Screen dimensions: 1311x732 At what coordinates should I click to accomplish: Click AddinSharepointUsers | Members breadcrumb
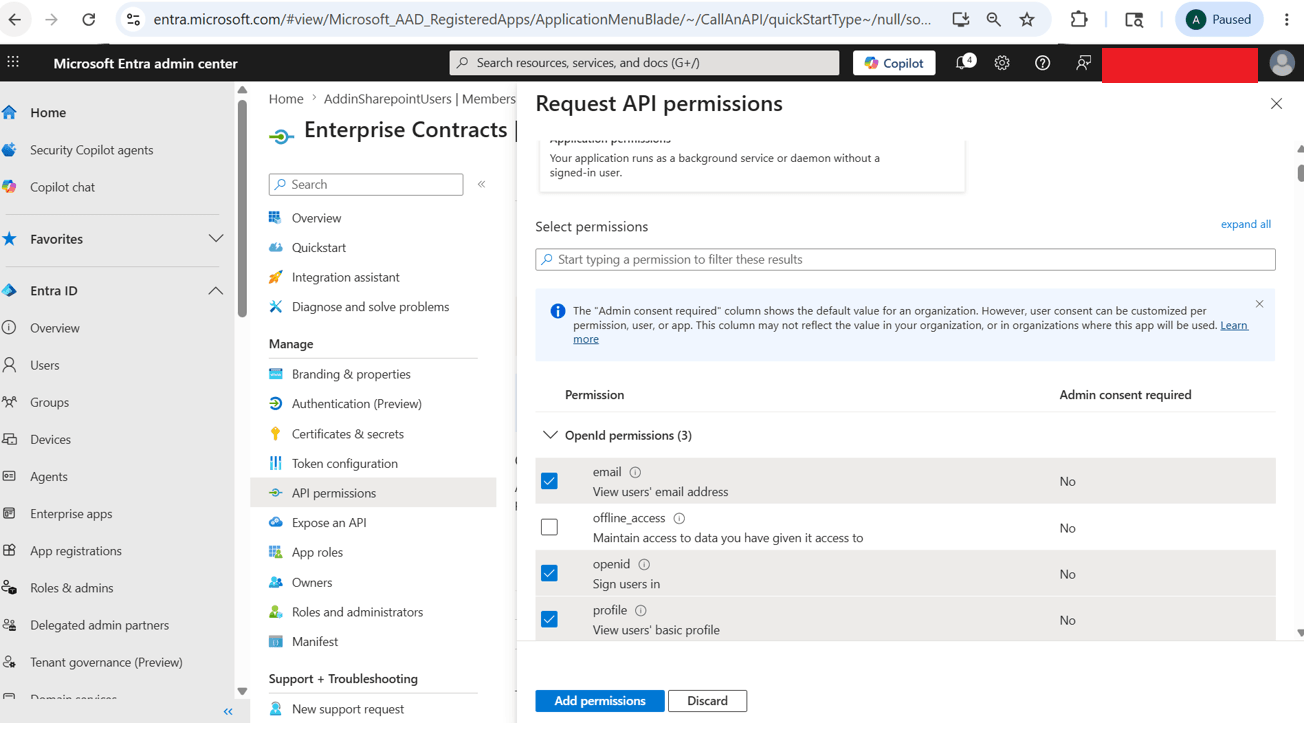(421, 99)
